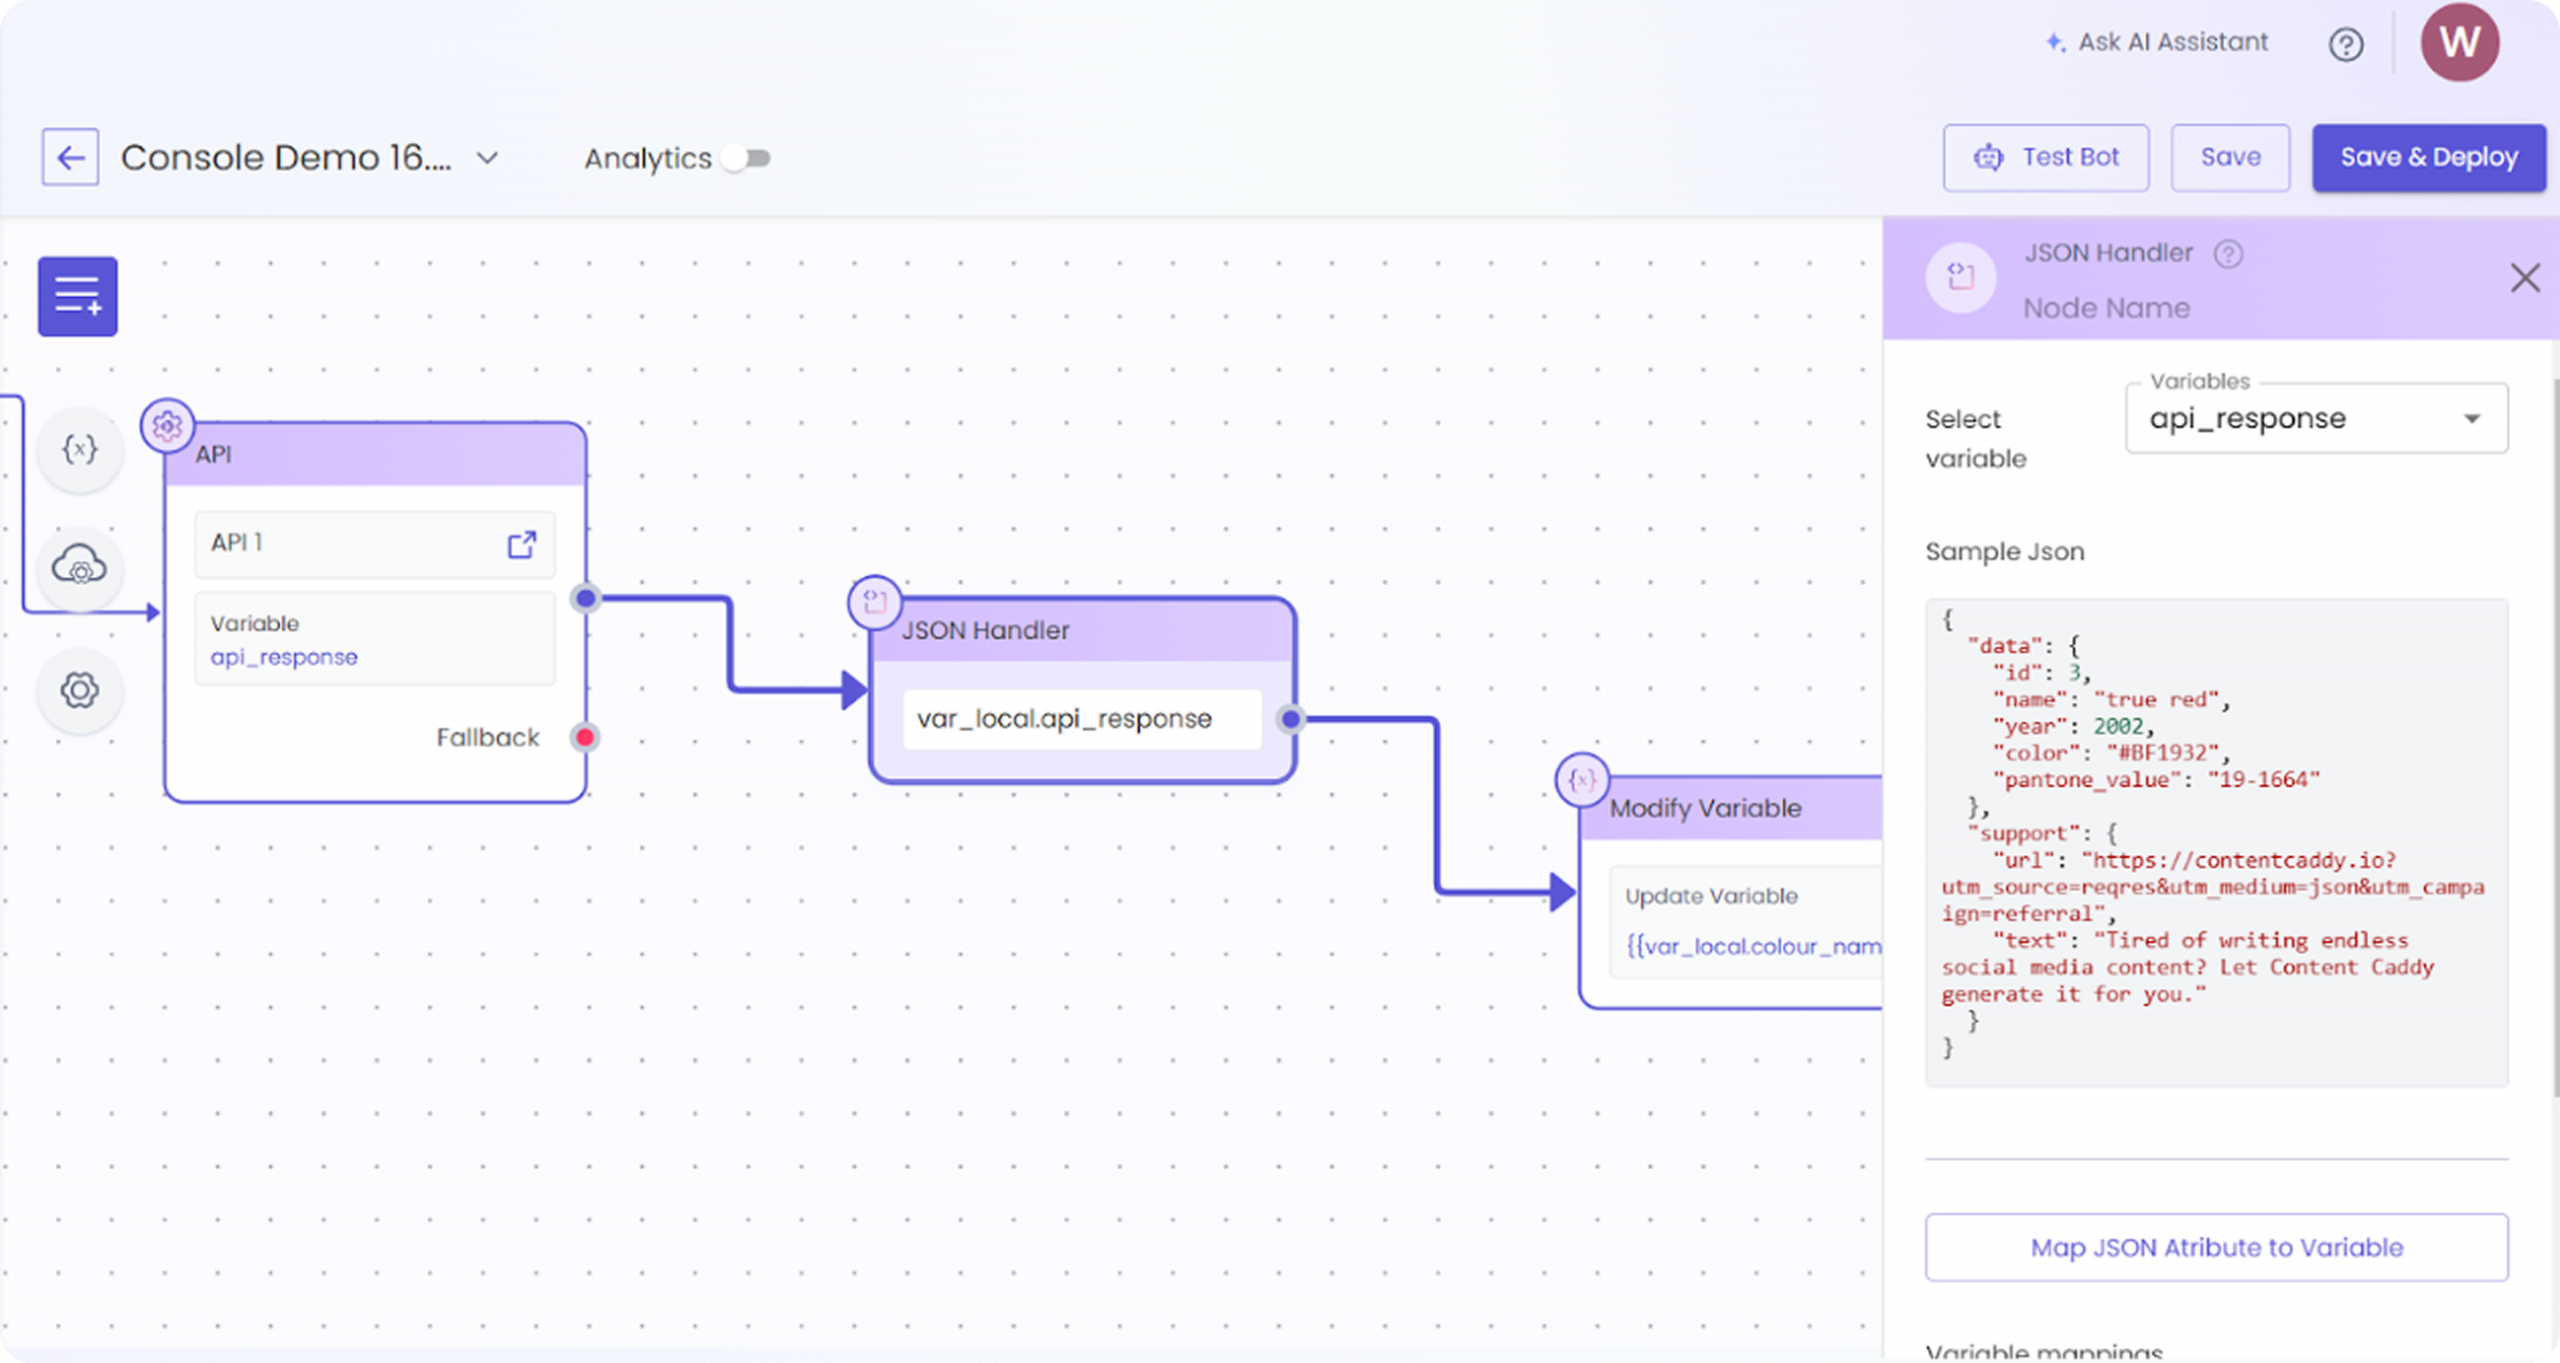This screenshot has width=2560, height=1363.
Task: Open the W user avatar
Action: 2459,42
